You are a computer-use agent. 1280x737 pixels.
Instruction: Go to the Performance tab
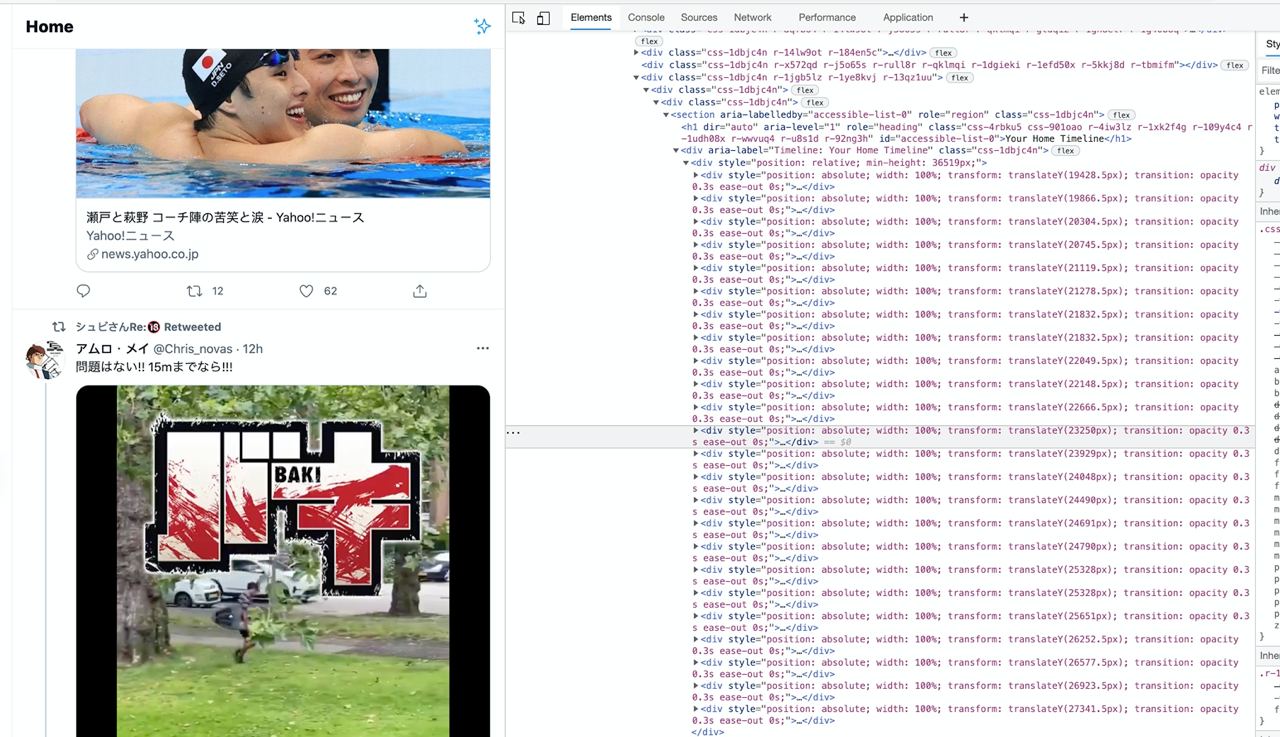[827, 18]
